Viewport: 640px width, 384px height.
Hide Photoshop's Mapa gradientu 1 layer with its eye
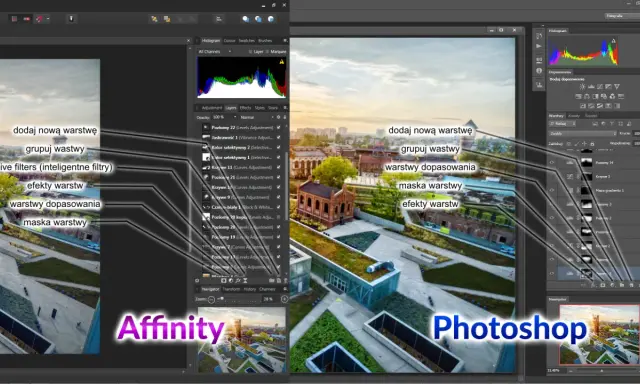click(552, 190)
